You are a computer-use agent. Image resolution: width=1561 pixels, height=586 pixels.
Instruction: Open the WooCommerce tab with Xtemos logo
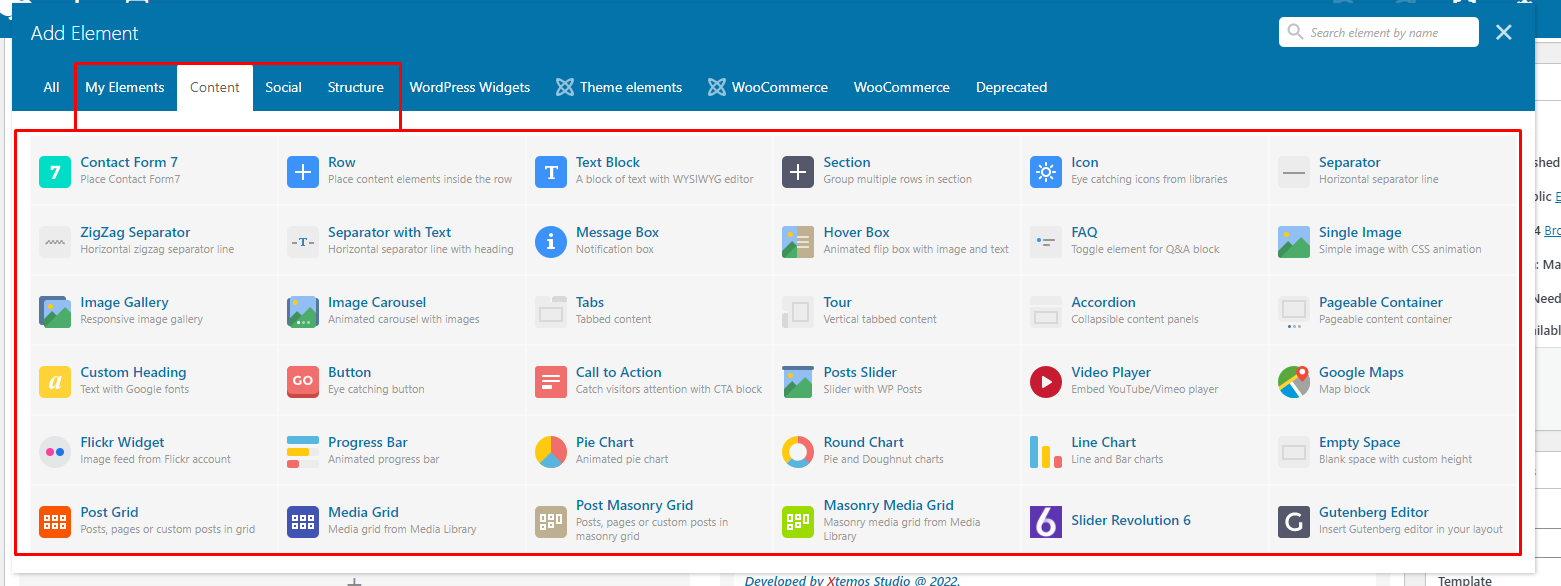[x=768, y=87]
